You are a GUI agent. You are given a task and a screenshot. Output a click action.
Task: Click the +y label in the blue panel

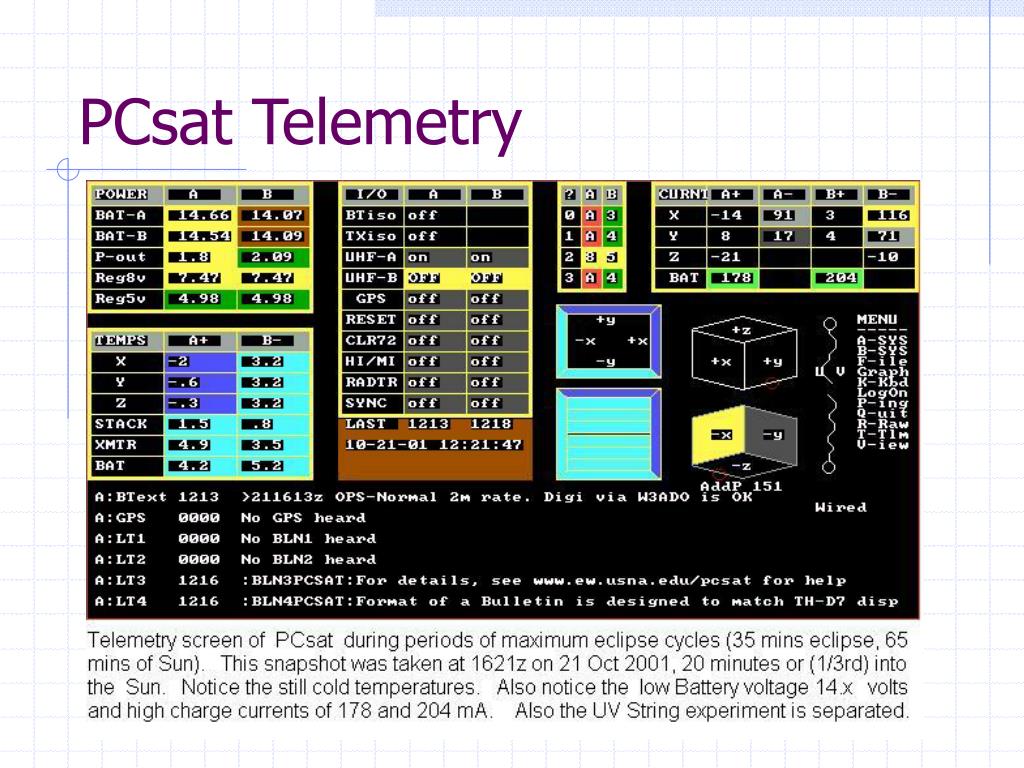(605, 320)
